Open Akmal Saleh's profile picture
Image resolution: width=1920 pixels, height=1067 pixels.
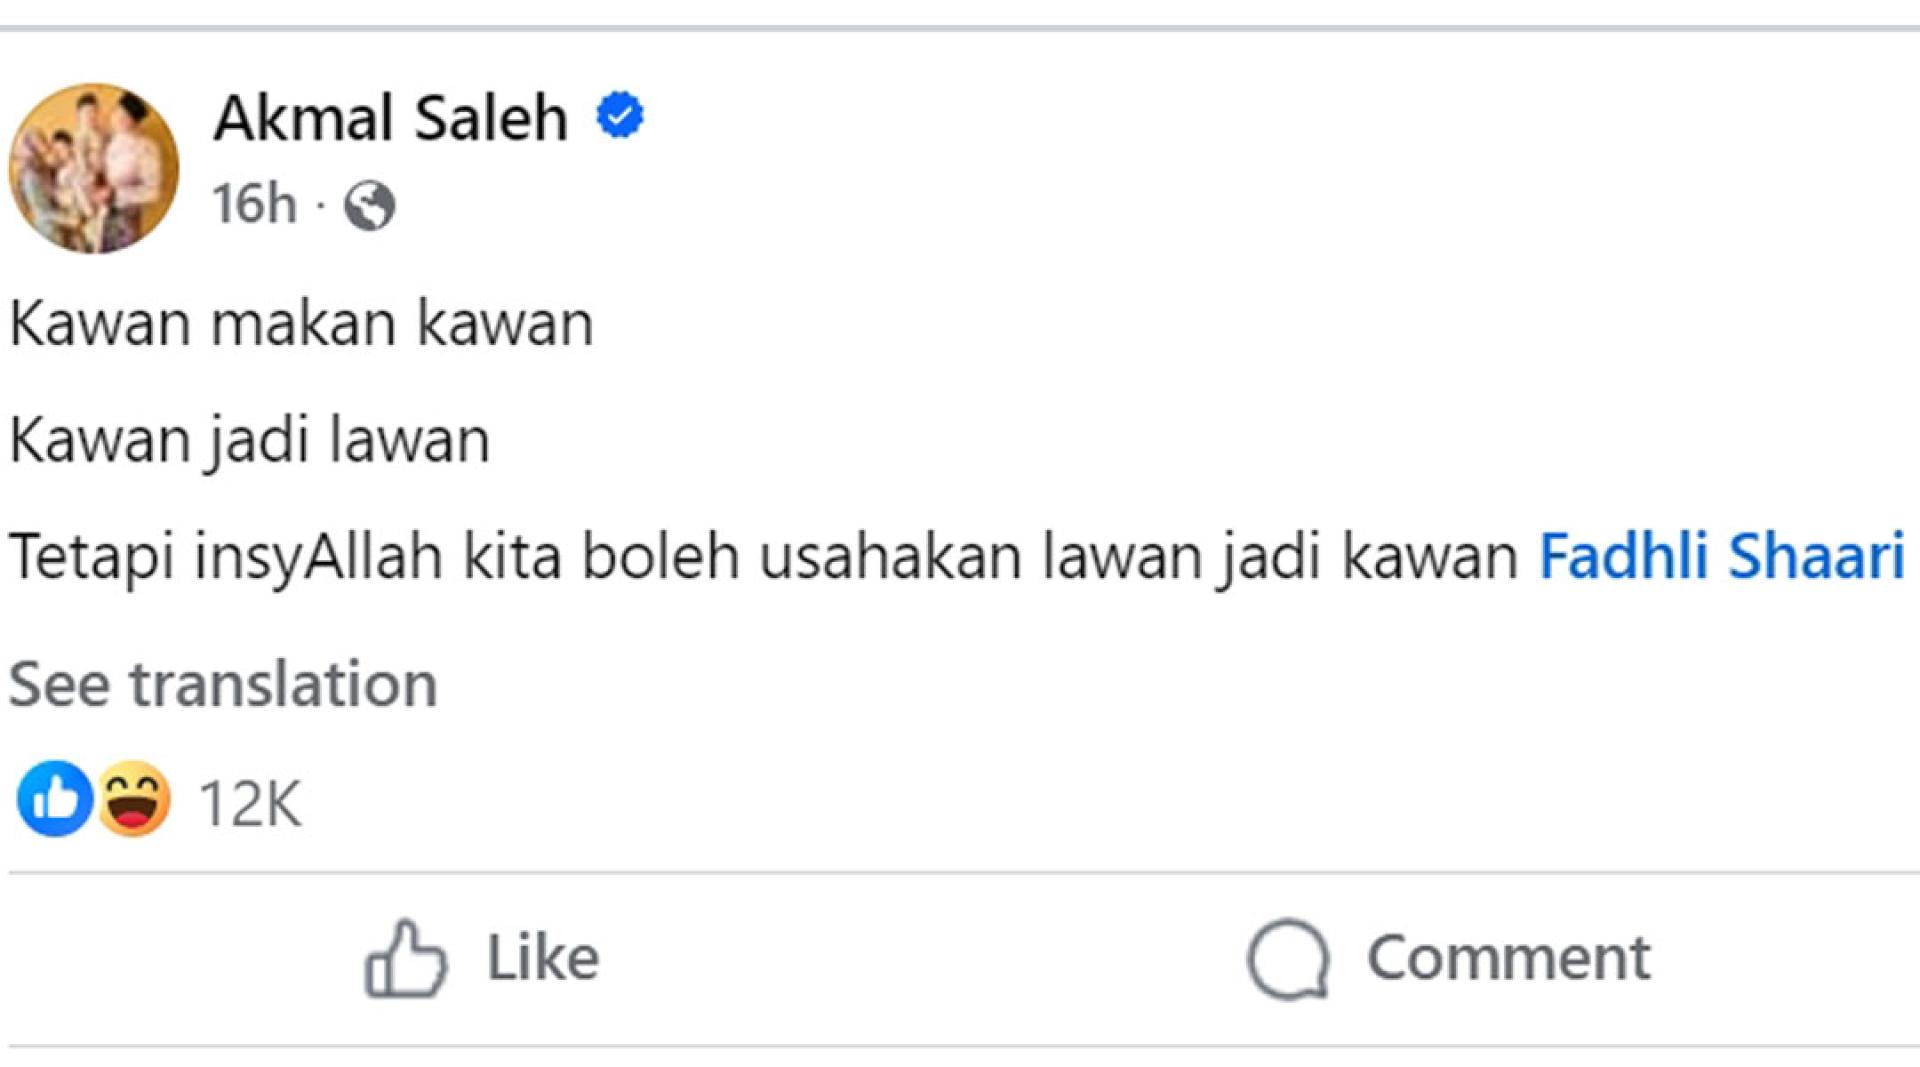[x=94, y=168]
